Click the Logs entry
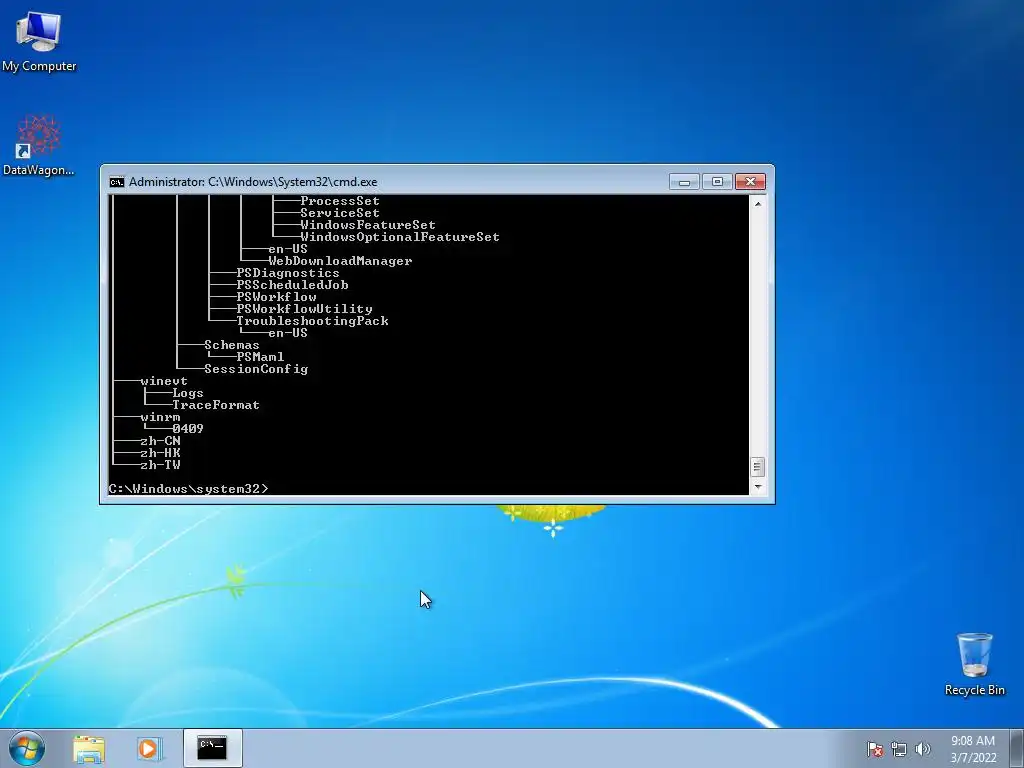 click(x=188, y=393)
